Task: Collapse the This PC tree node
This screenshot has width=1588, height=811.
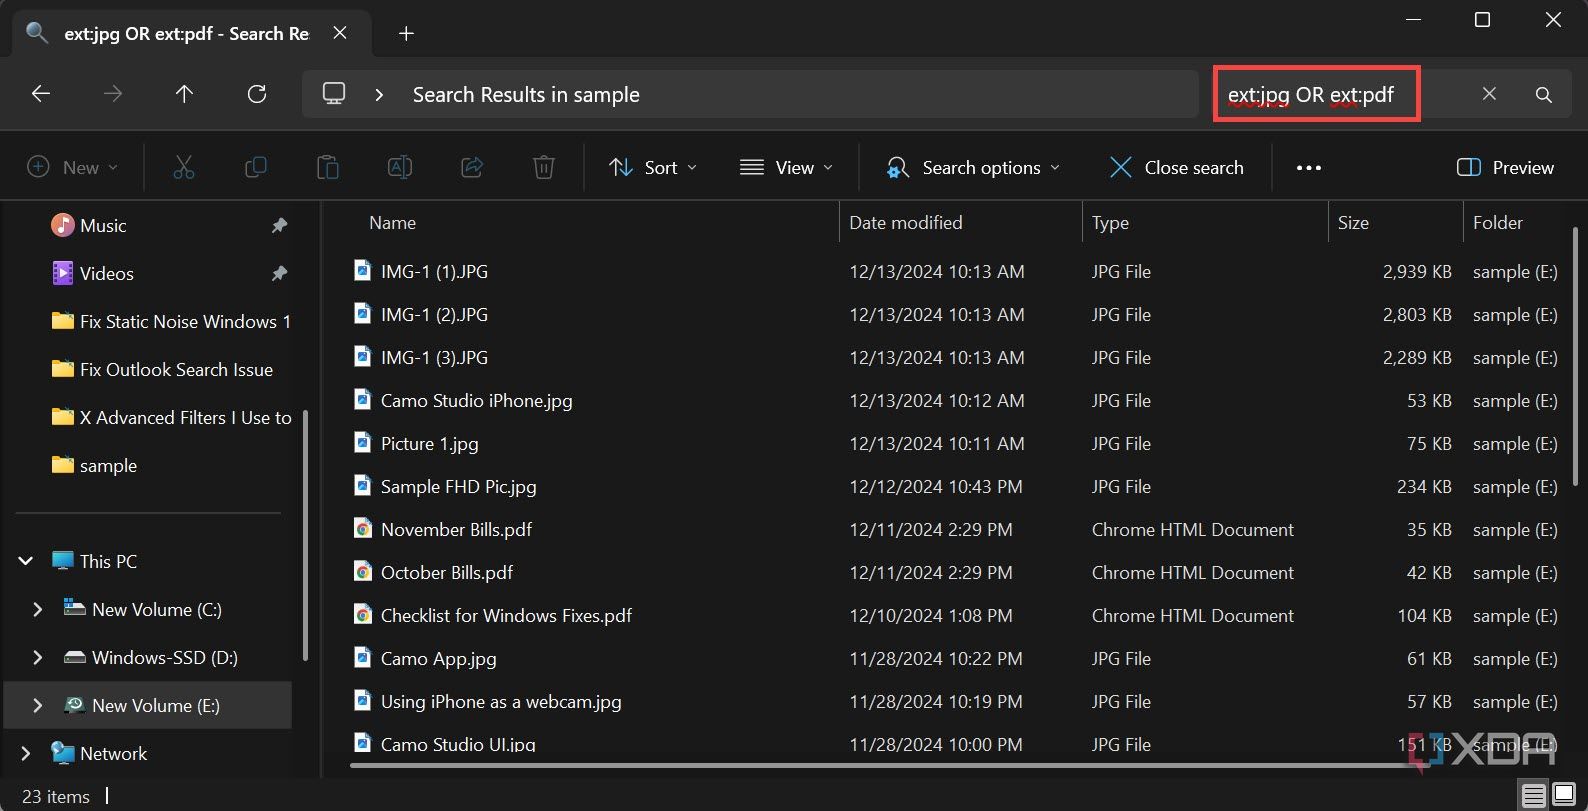Action: pyautogui.click(x=26, y=561)
